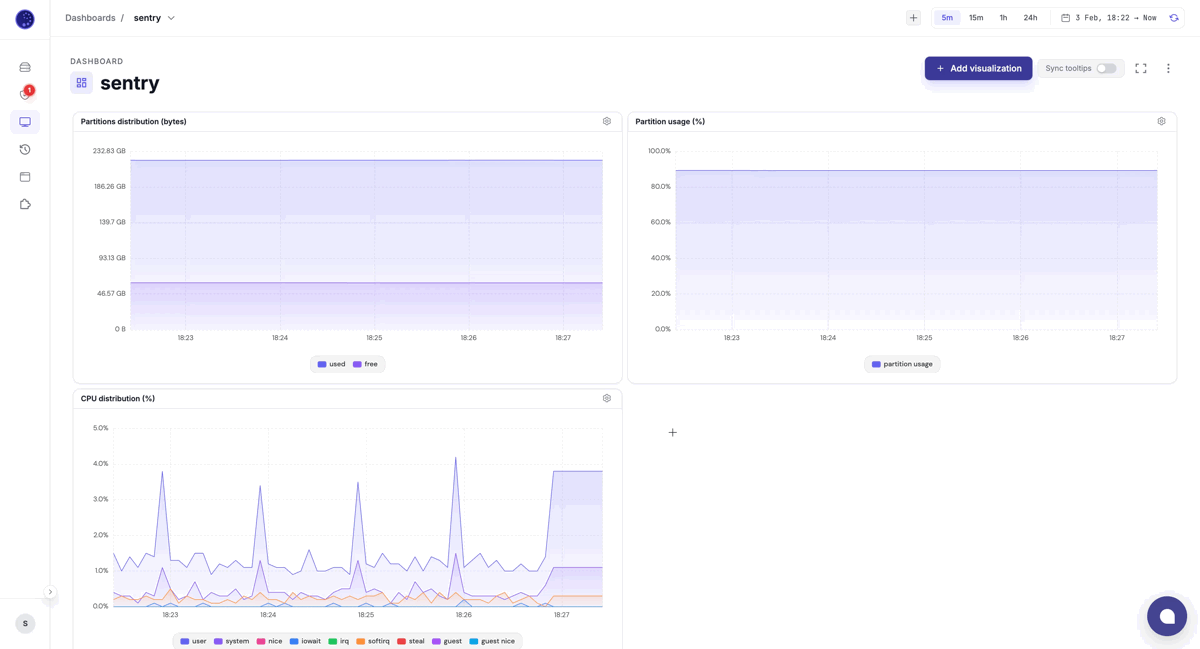Expand the sentry dashboard dropdown chevron
The height and width of the screenshot is (649, 1200).
point(171,18)
